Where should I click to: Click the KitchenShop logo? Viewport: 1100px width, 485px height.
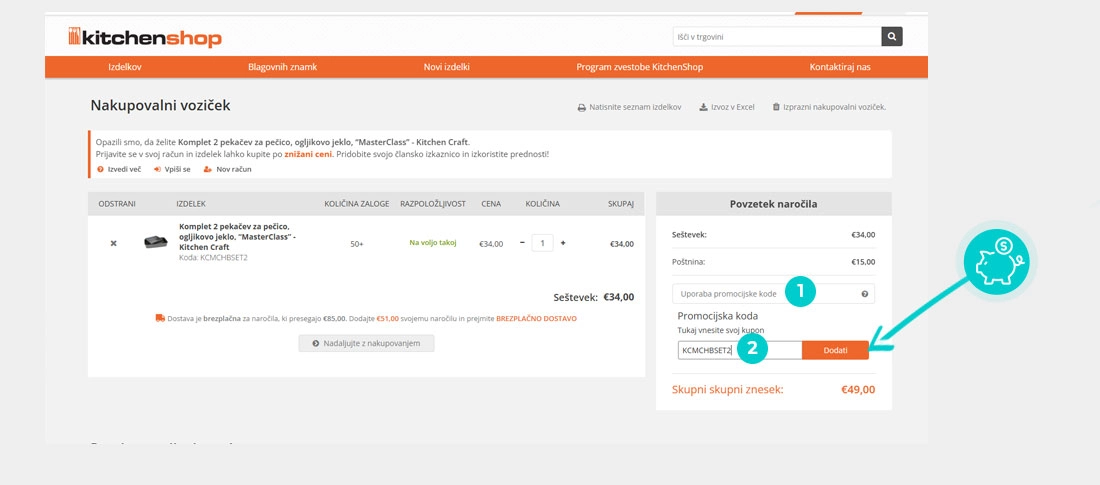coord(145,38)
